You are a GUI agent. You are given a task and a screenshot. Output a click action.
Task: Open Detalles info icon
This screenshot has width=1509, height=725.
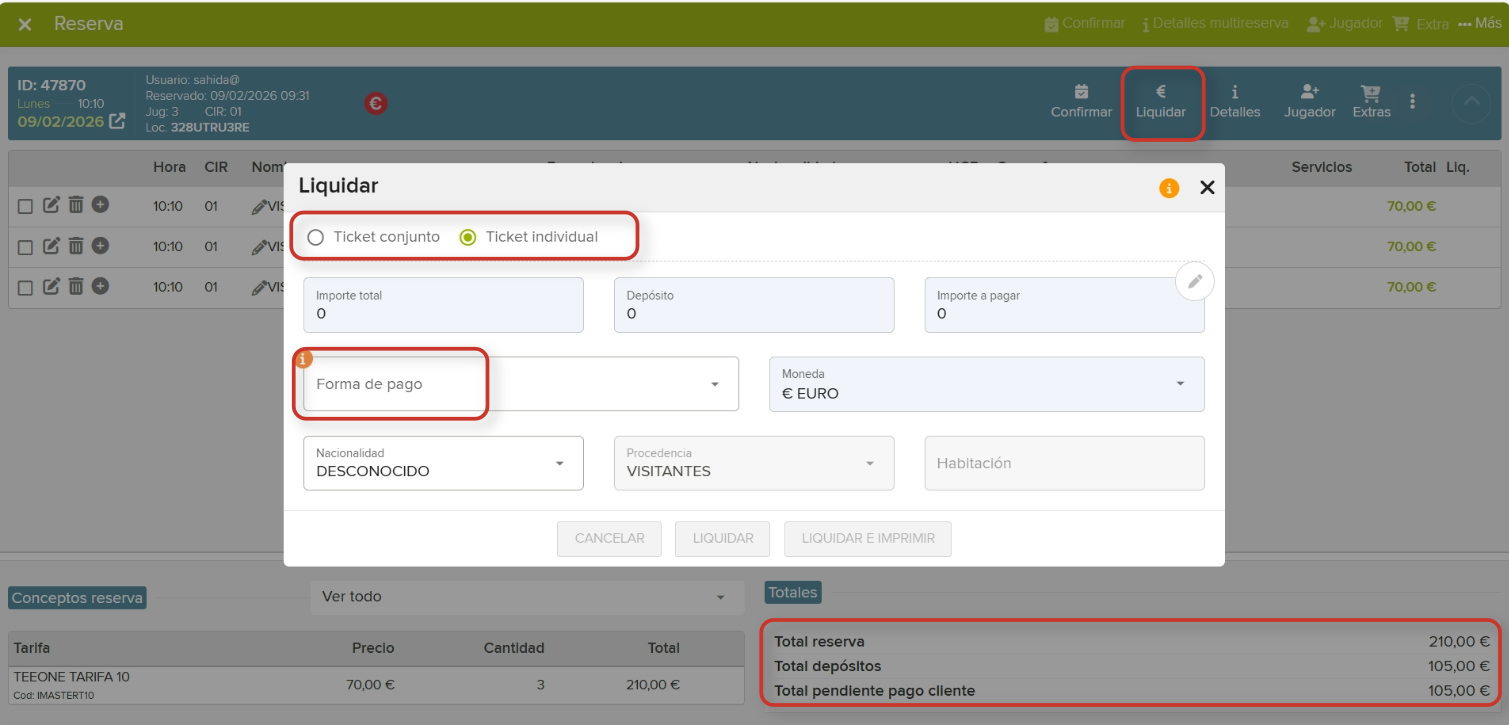click(1235, 92)
